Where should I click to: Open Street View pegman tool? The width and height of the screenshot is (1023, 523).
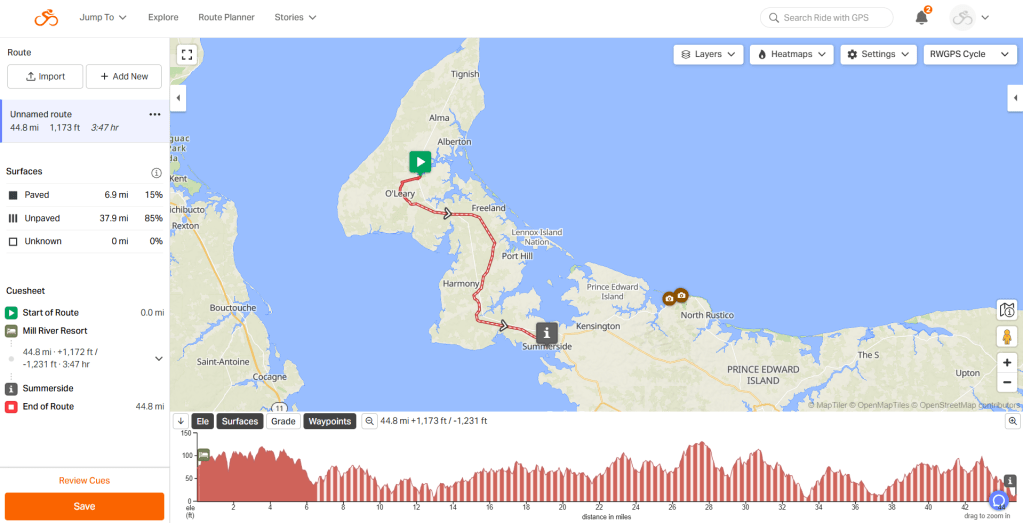pyautogui.click(x=1007, y=336)
